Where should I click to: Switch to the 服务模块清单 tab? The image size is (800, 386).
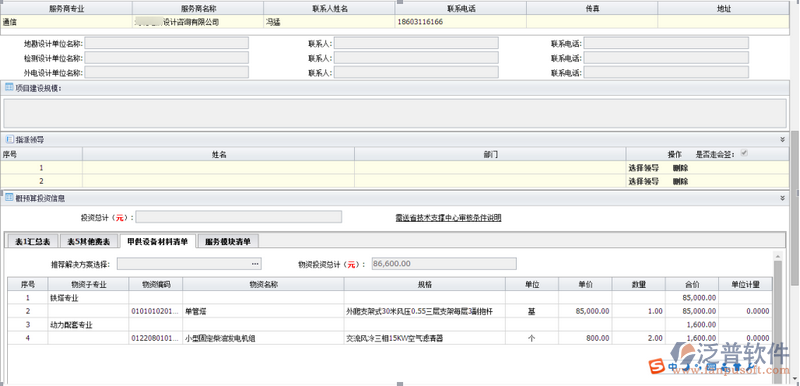tap(228, 242)
